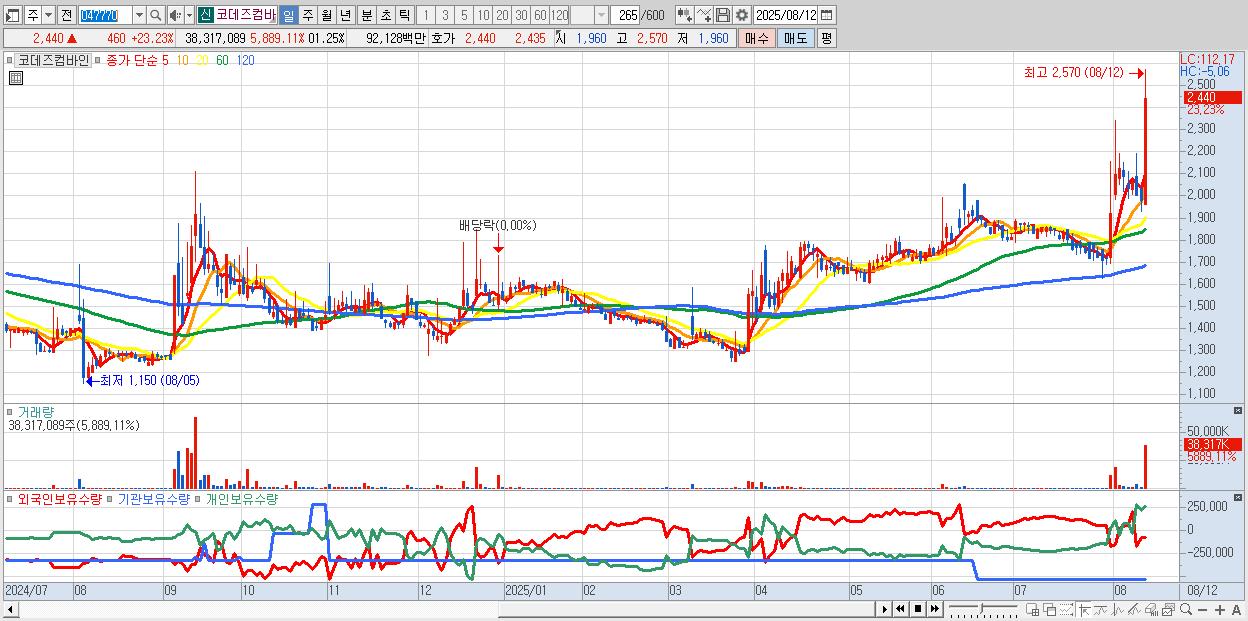The width and height of the screenshot is (1248, 621).
Task: Select the 10 interval preset
Action: pos(483,15)
